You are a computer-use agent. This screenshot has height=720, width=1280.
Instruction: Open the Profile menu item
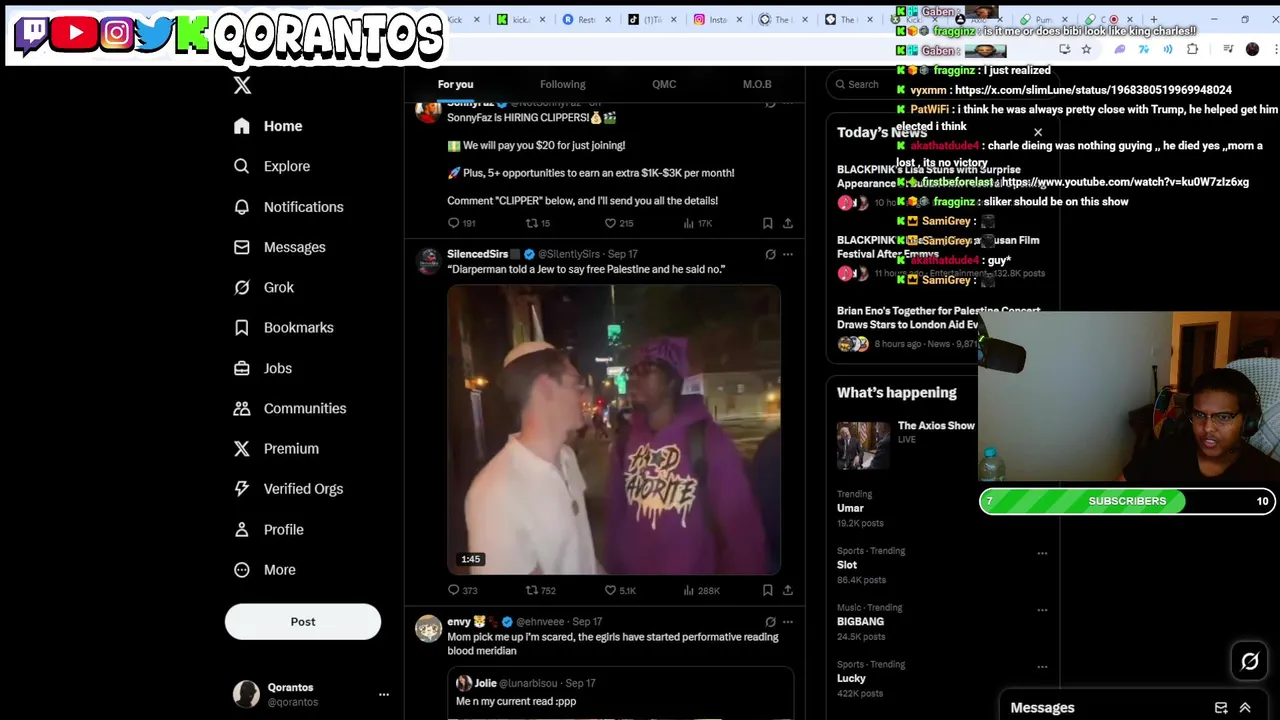point(268,530)
